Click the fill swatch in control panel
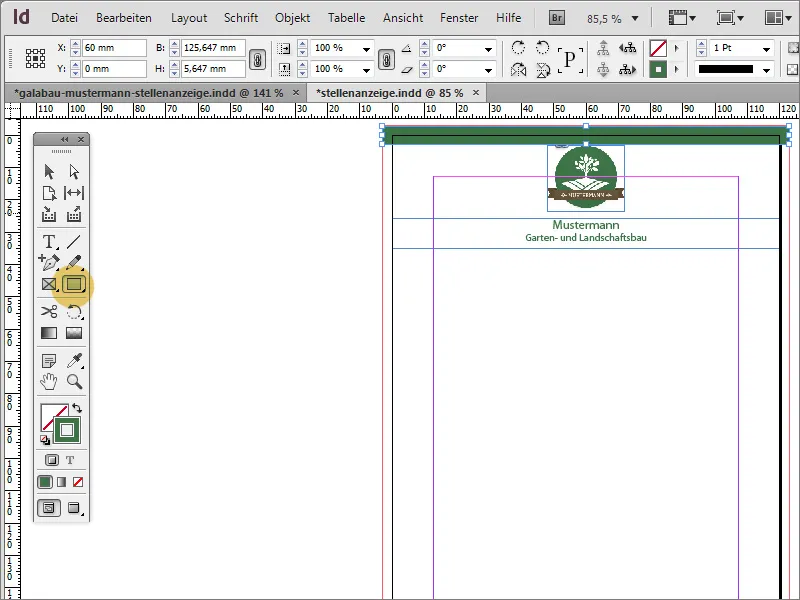The height and width of the screenshot is (600, 800). point(658,48)
